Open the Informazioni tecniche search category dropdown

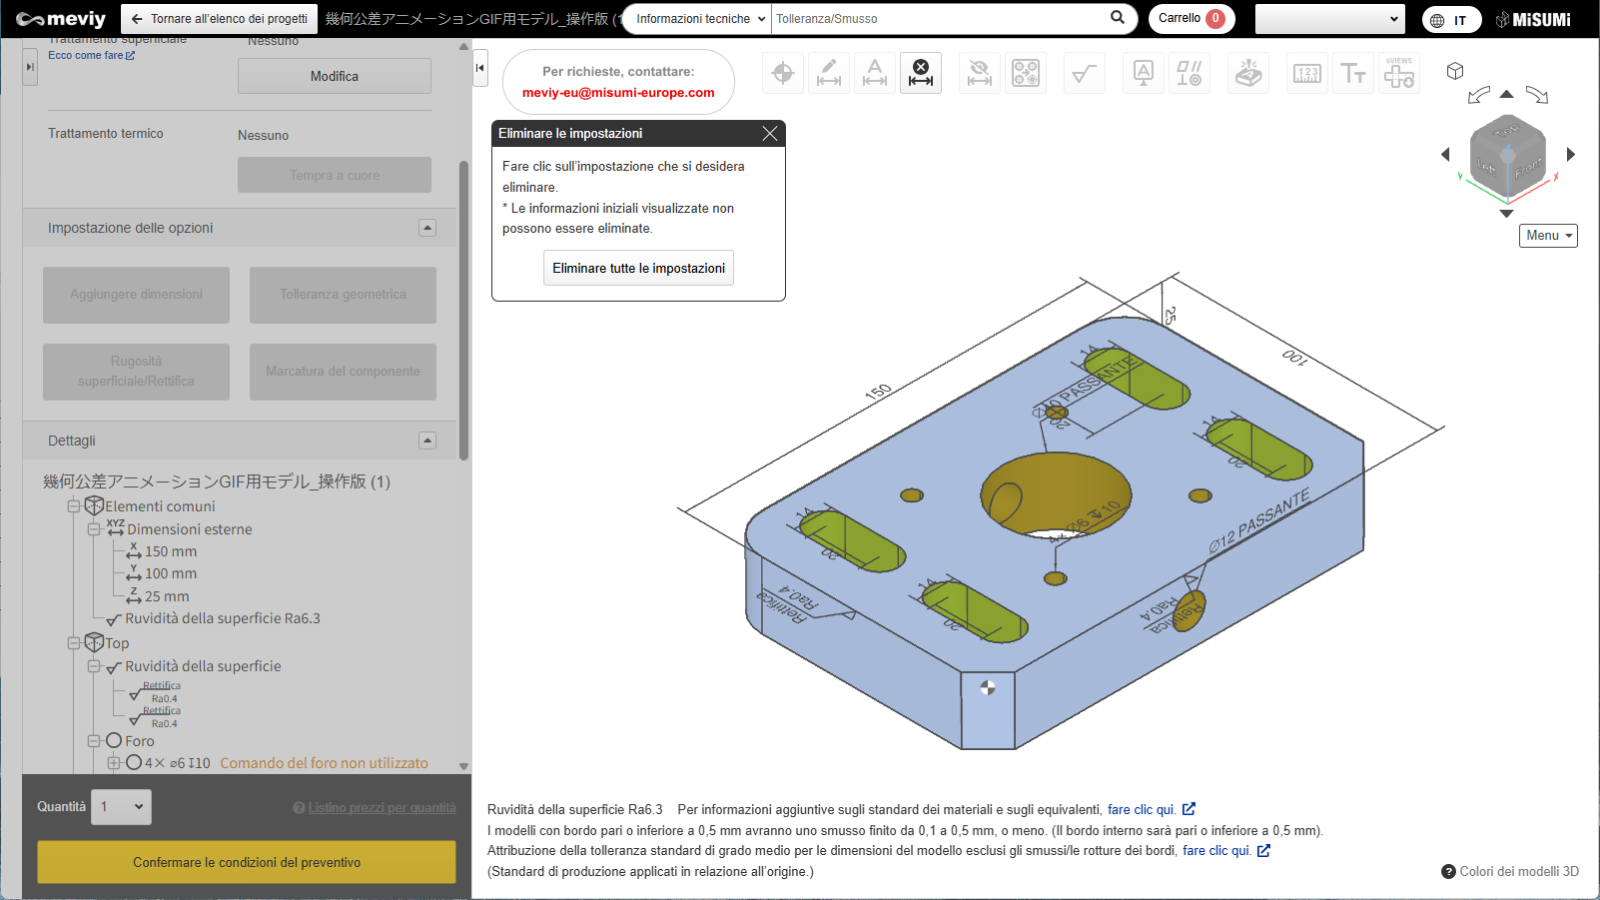699,19
